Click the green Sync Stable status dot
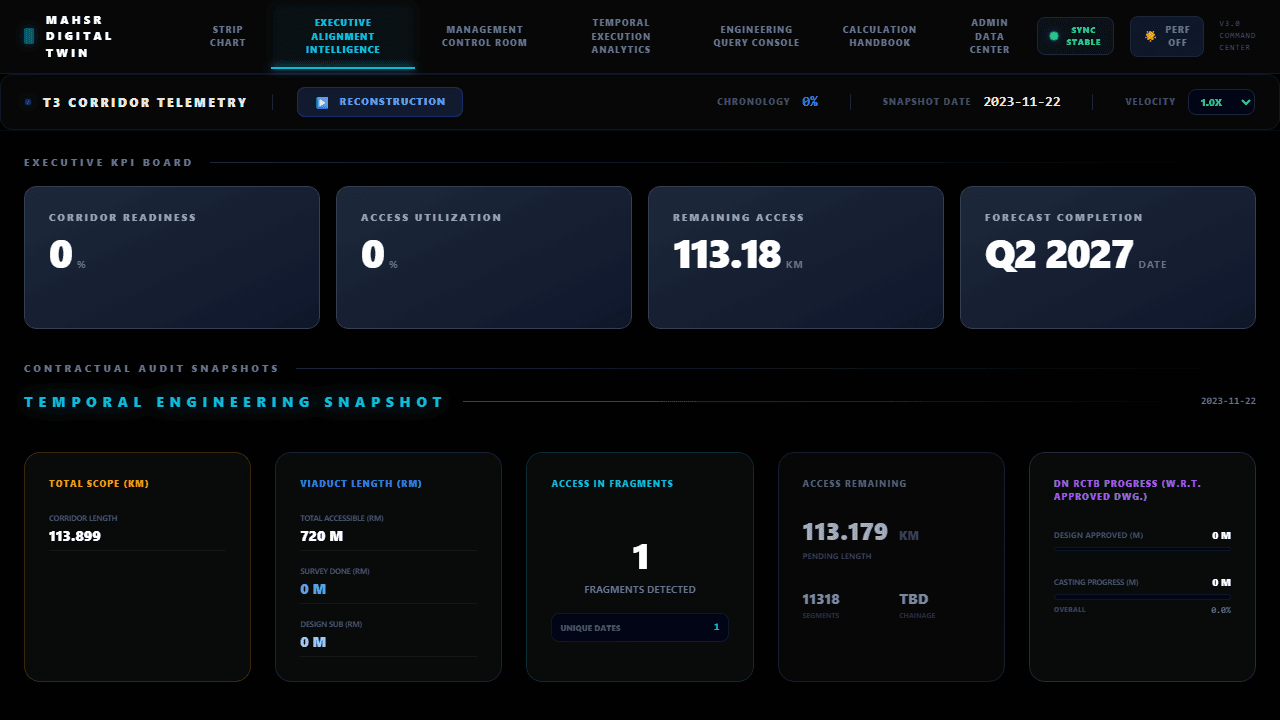Image resolution: width=1280 pixels, height=720 pixels. [1053, 36]
